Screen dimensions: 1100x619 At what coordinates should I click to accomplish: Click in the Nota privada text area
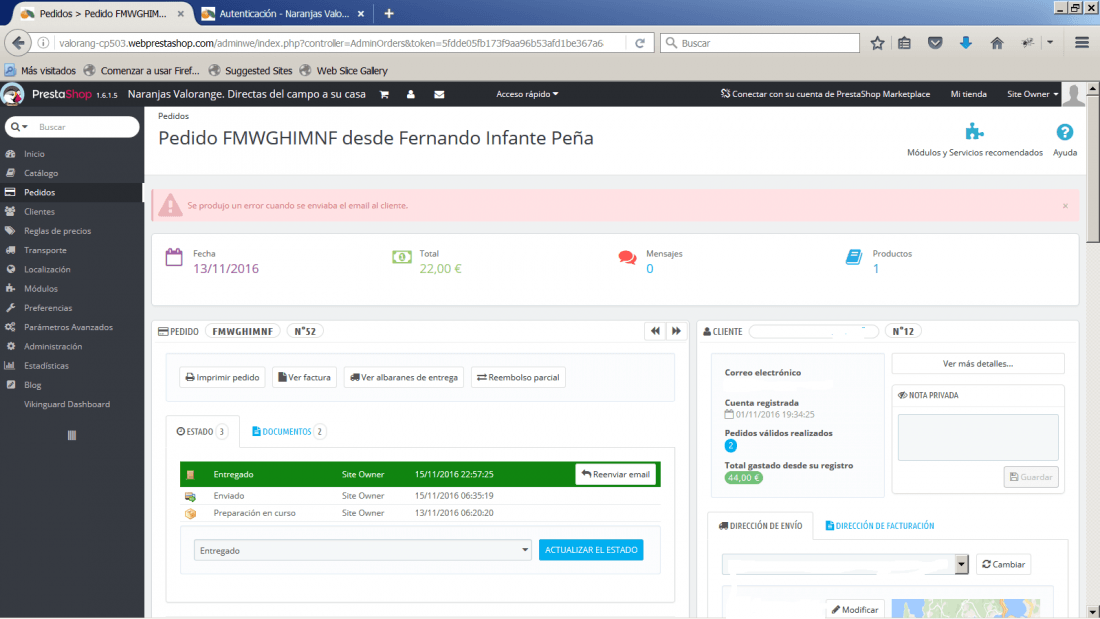tap(978, 437)
